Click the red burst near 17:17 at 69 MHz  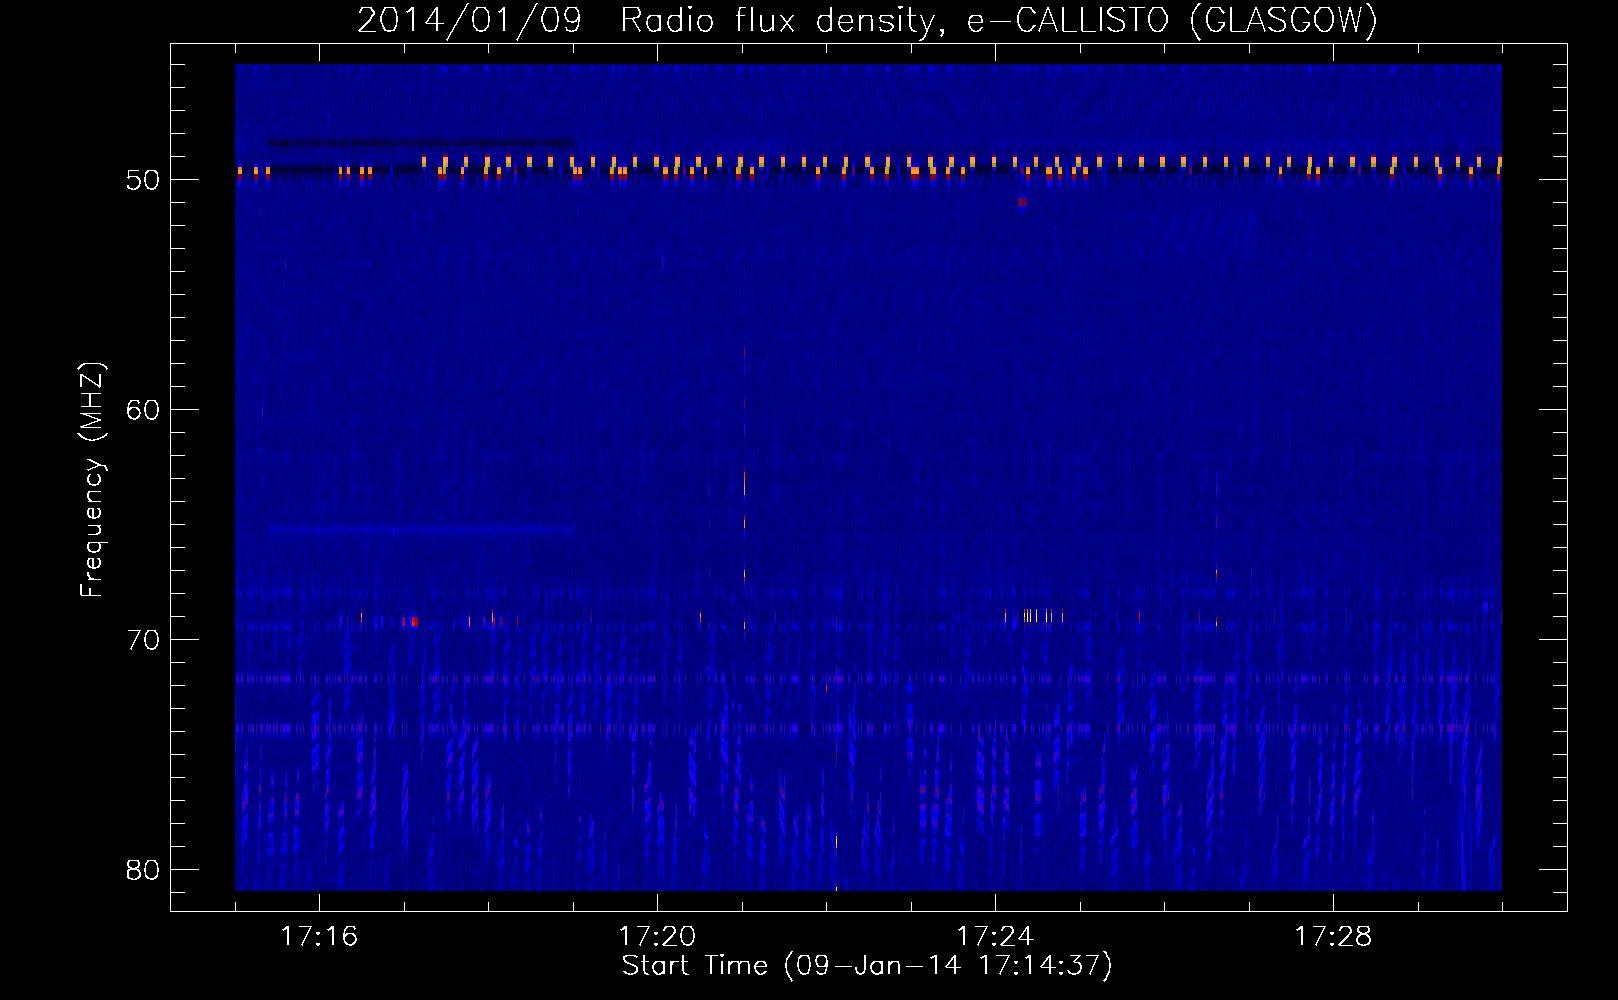(x=412, y=621)
